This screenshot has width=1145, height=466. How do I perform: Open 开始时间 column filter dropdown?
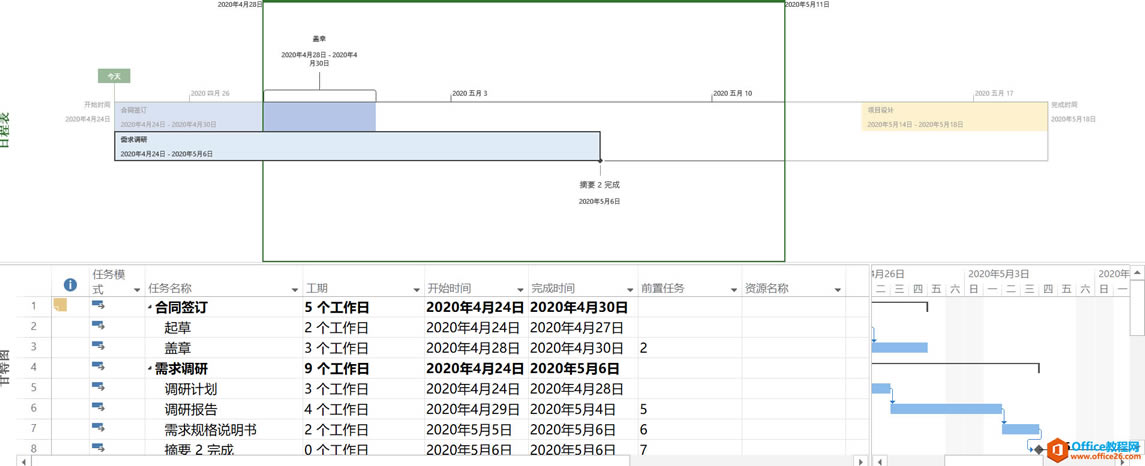pyautogui.click(x=521, y=290)
